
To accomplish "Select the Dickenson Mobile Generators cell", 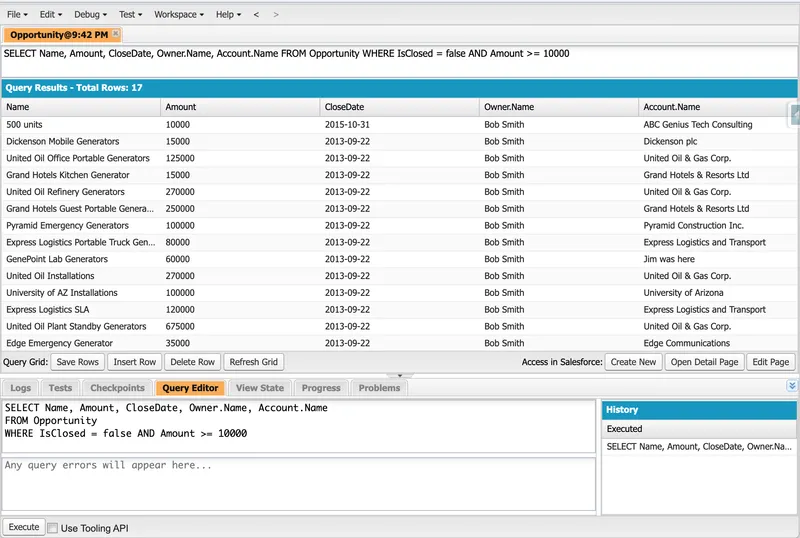I will point(81,141).
